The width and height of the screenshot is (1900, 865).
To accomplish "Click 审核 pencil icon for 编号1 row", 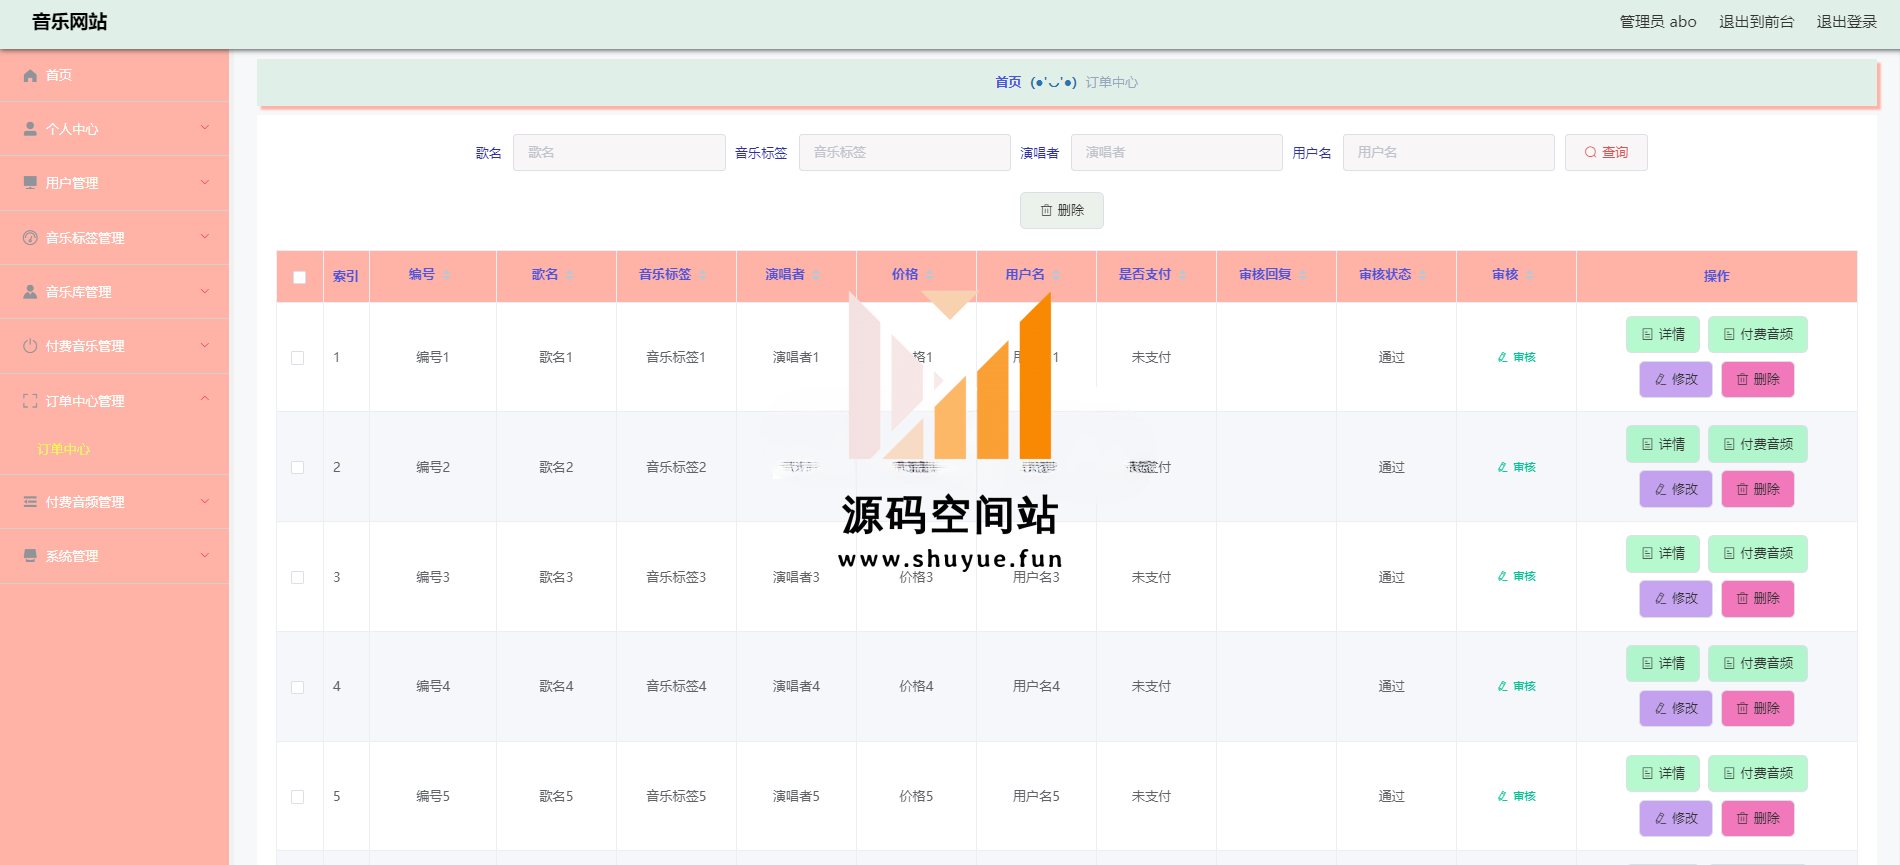I will [1502, 357].
